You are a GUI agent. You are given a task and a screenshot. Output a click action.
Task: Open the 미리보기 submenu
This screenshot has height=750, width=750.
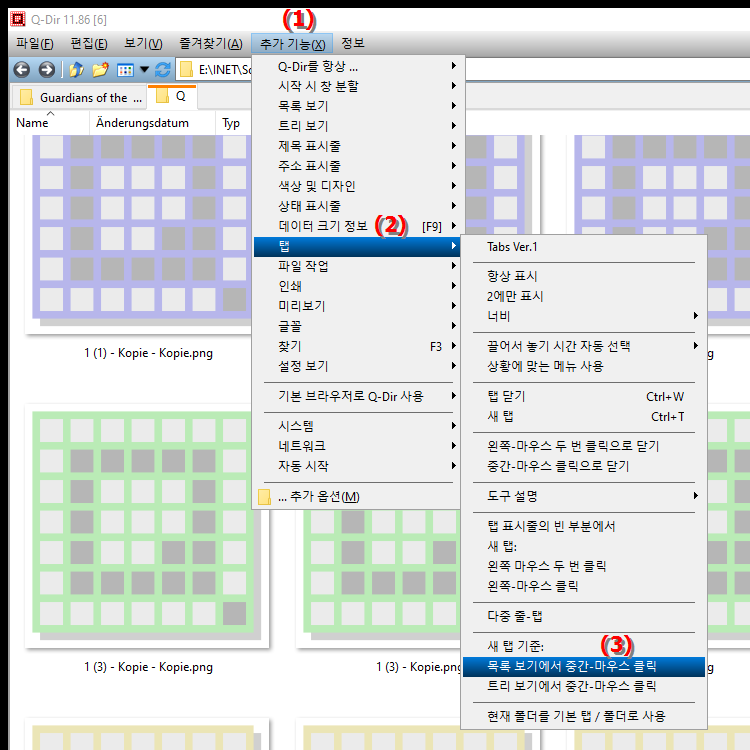[356, 306]
